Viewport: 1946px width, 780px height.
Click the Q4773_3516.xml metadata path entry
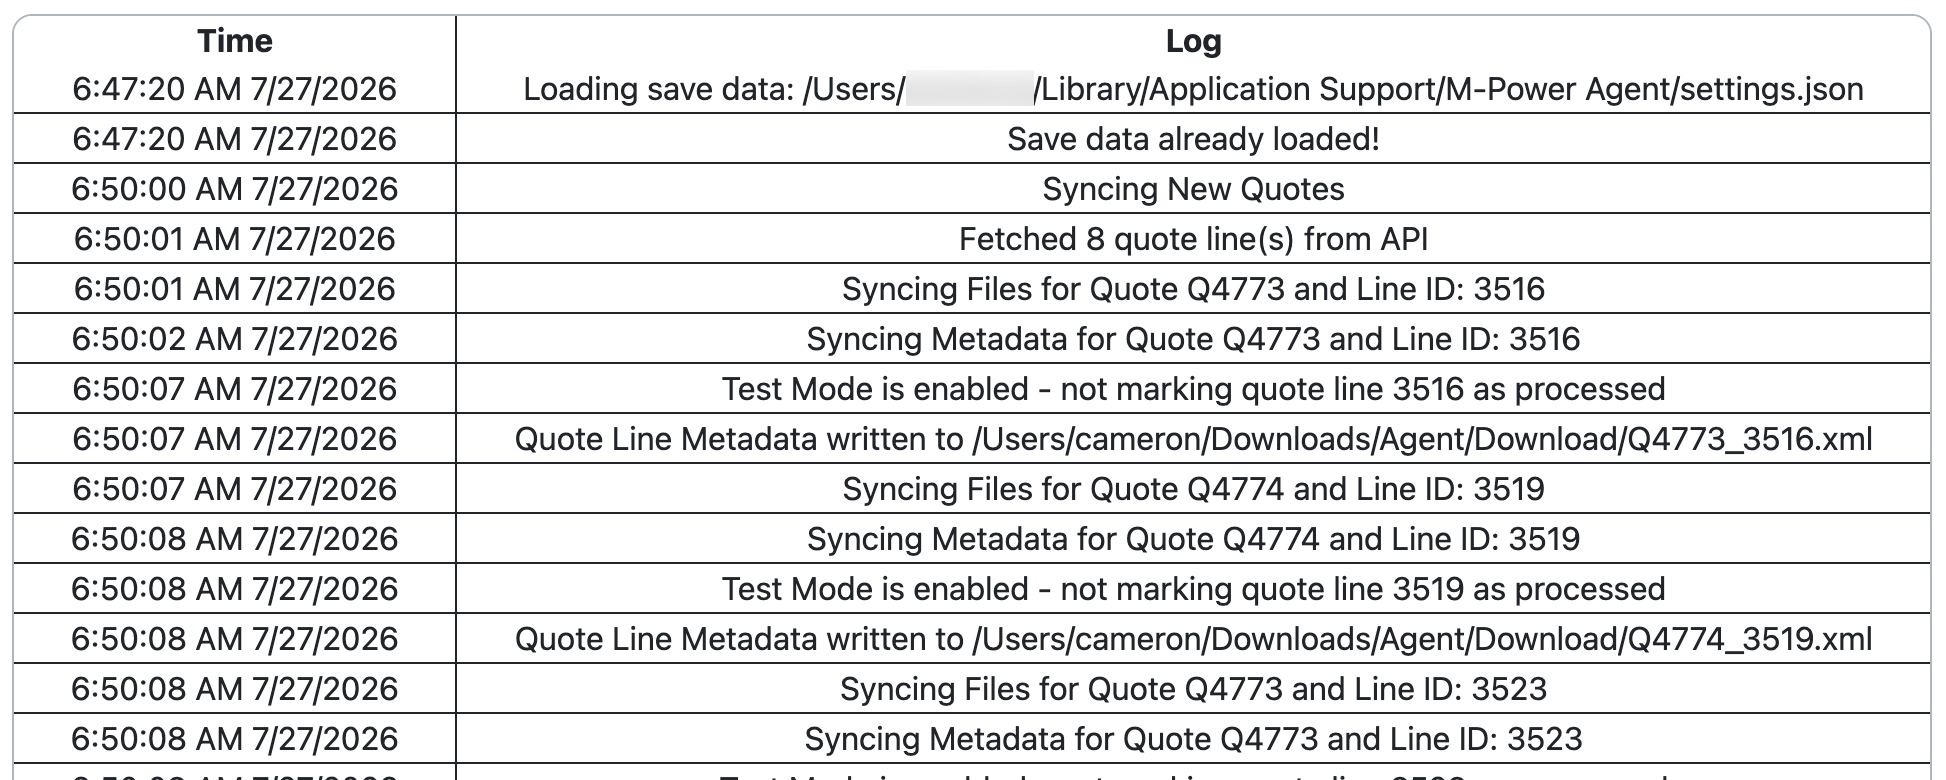pyautogui.click(x=1193, y=439)
